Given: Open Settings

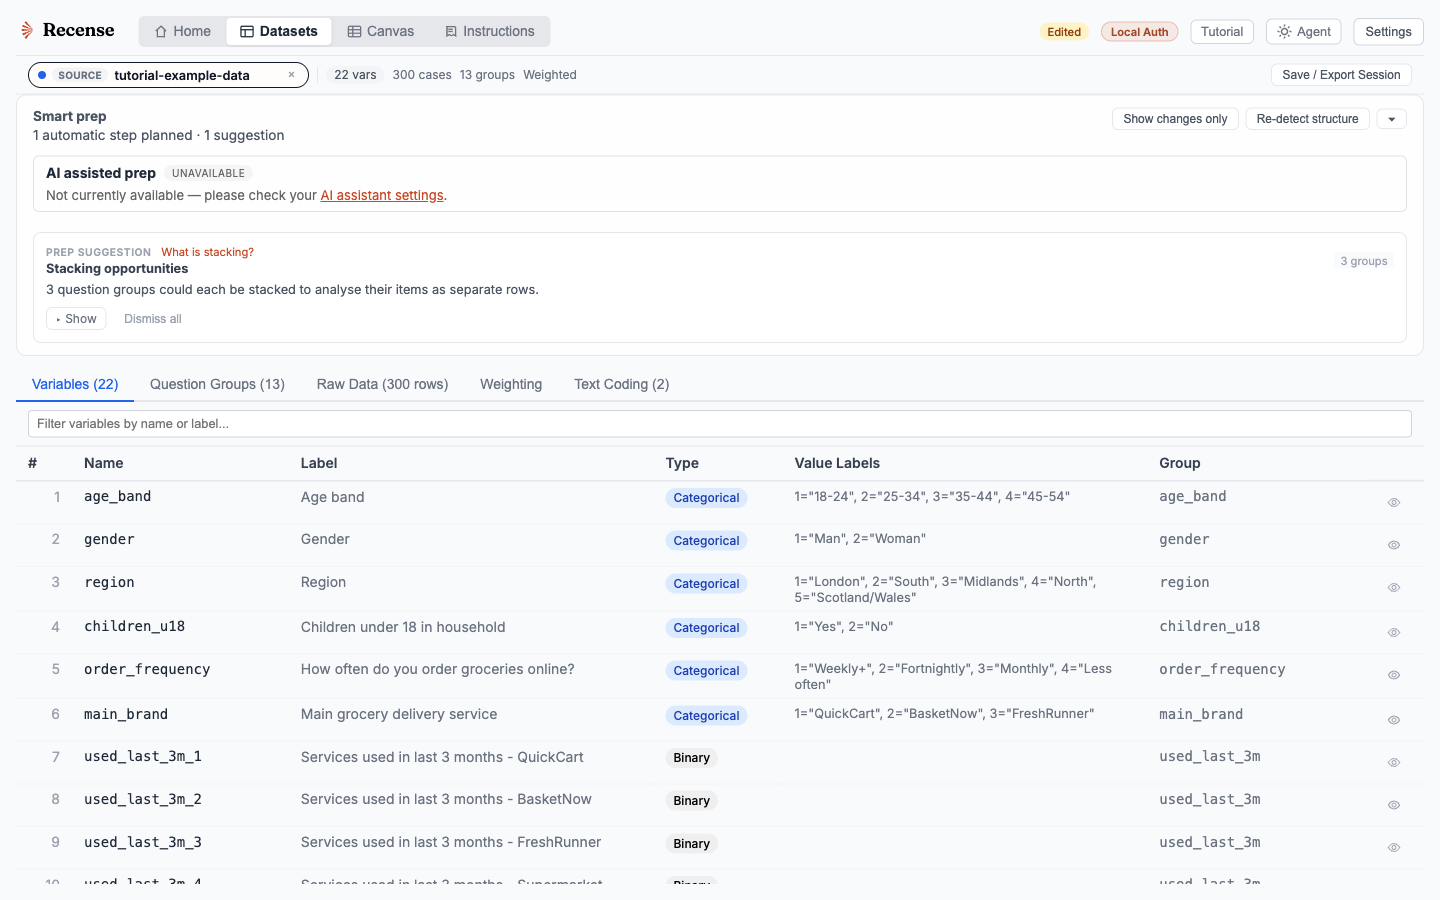Looking at the screenshot, I should point(1388,32).
